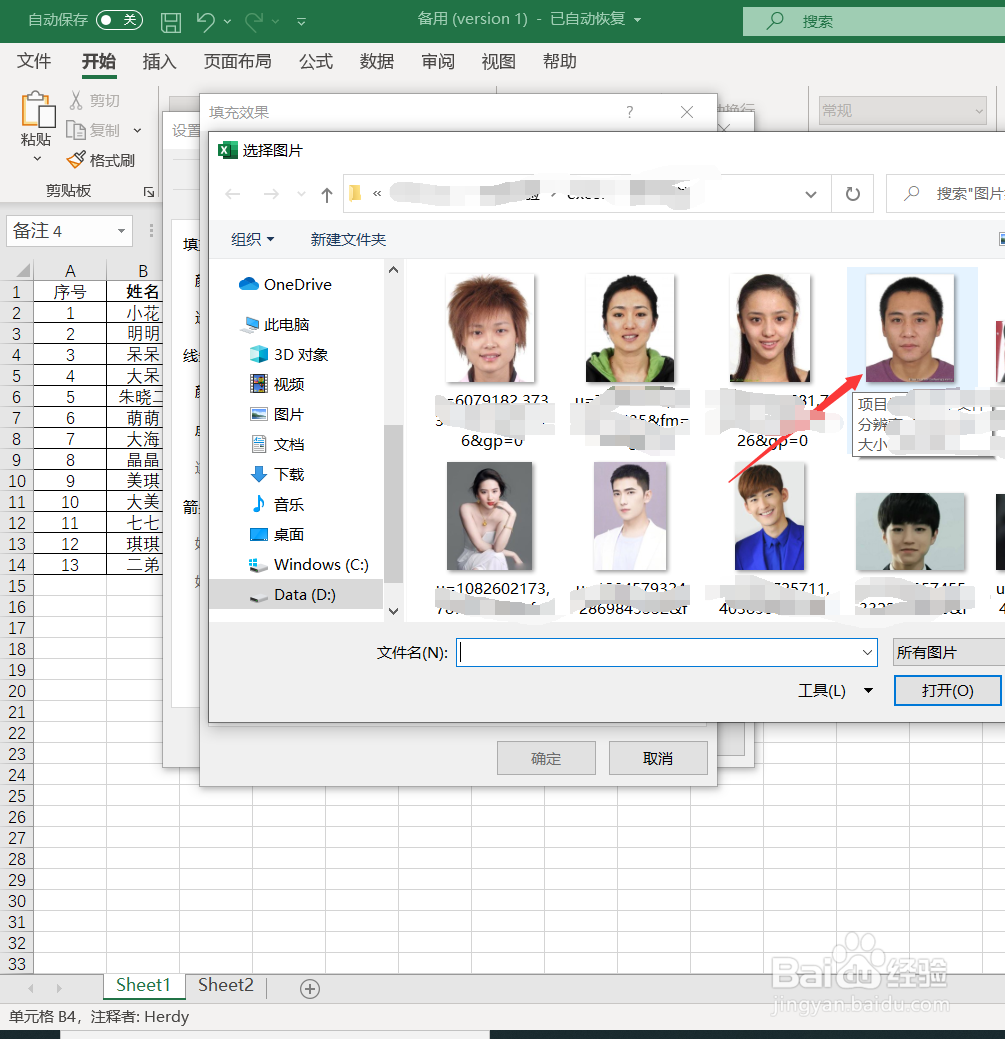The width and height of the screenshot is (1005, 1039).
Task: Click the Undo arrow icon
Action: pyautogui.click(x=205, y=22)
